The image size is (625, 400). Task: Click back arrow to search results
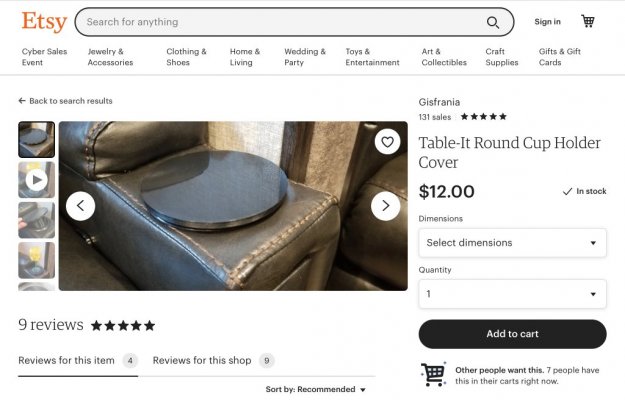click(22, 101)
